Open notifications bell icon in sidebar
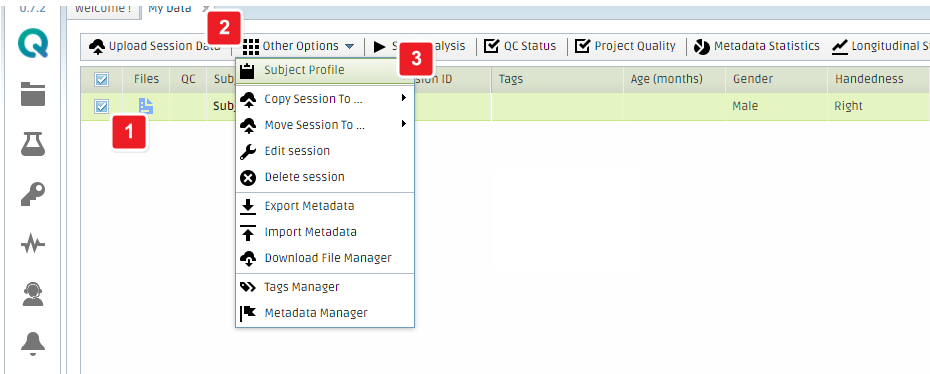The width and height of the screenshot is (930, 374). point(33,344)
